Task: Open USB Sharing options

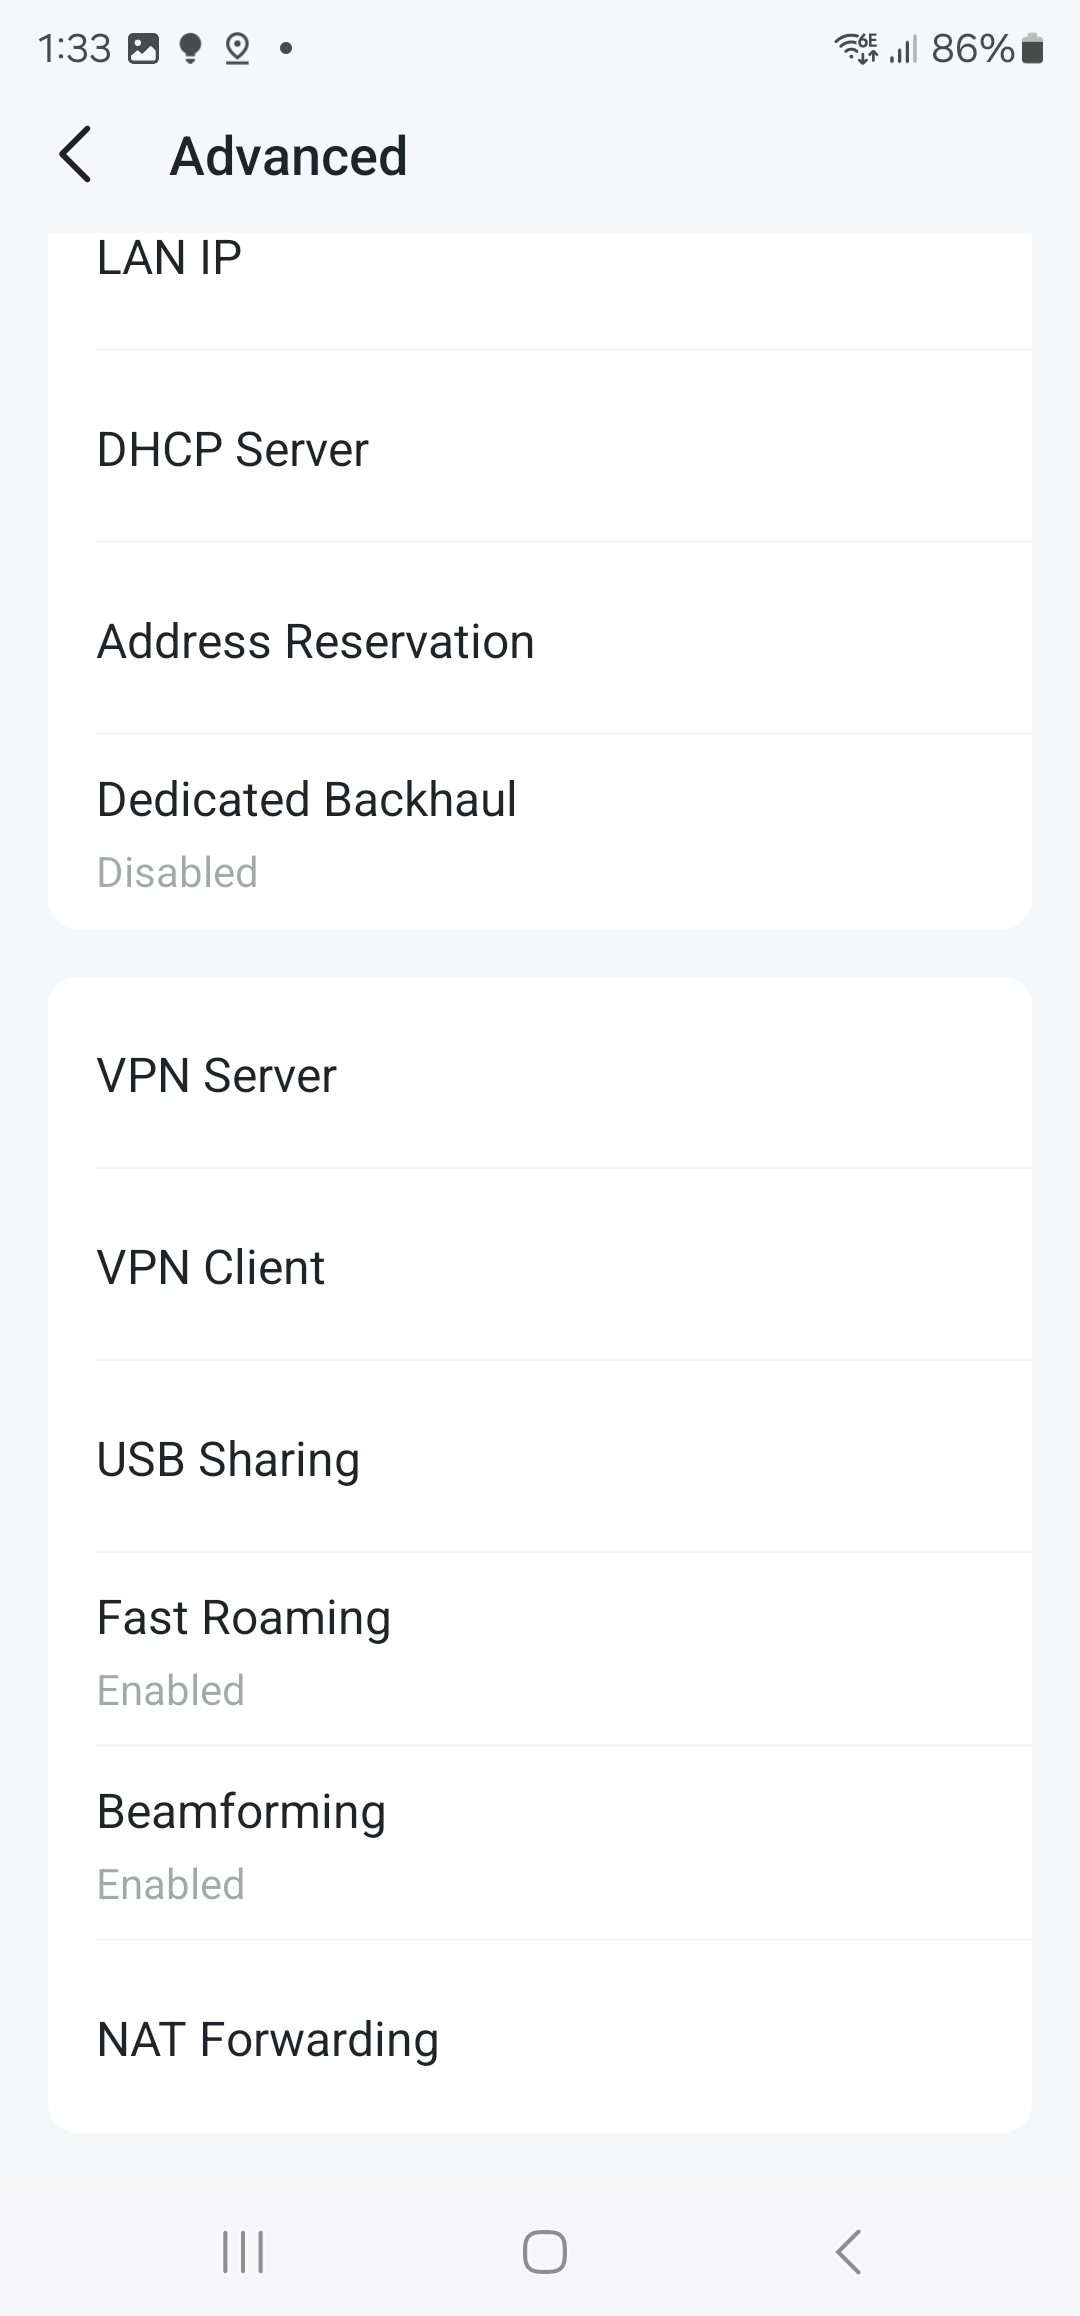Action: pyautogui.click(x=540, y=1459)
